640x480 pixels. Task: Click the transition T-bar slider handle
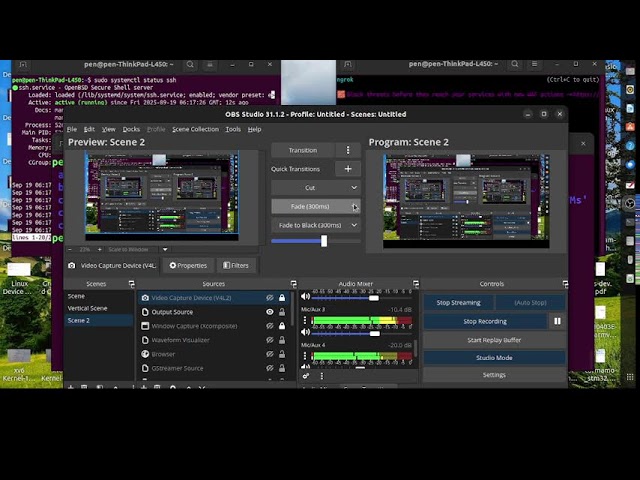pos(324,241)
